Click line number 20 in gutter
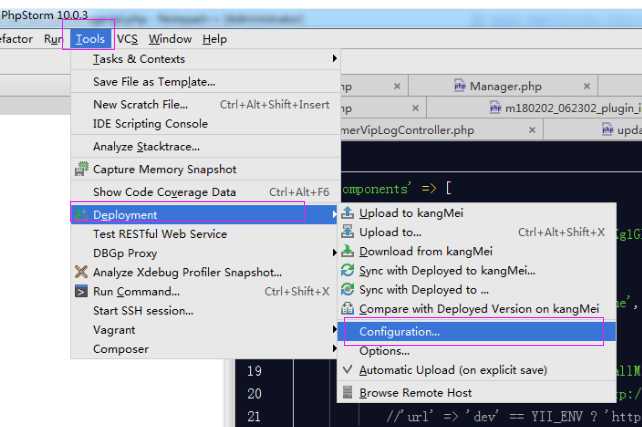Viewport: 642px width, 427px height. tap(255, 394)
